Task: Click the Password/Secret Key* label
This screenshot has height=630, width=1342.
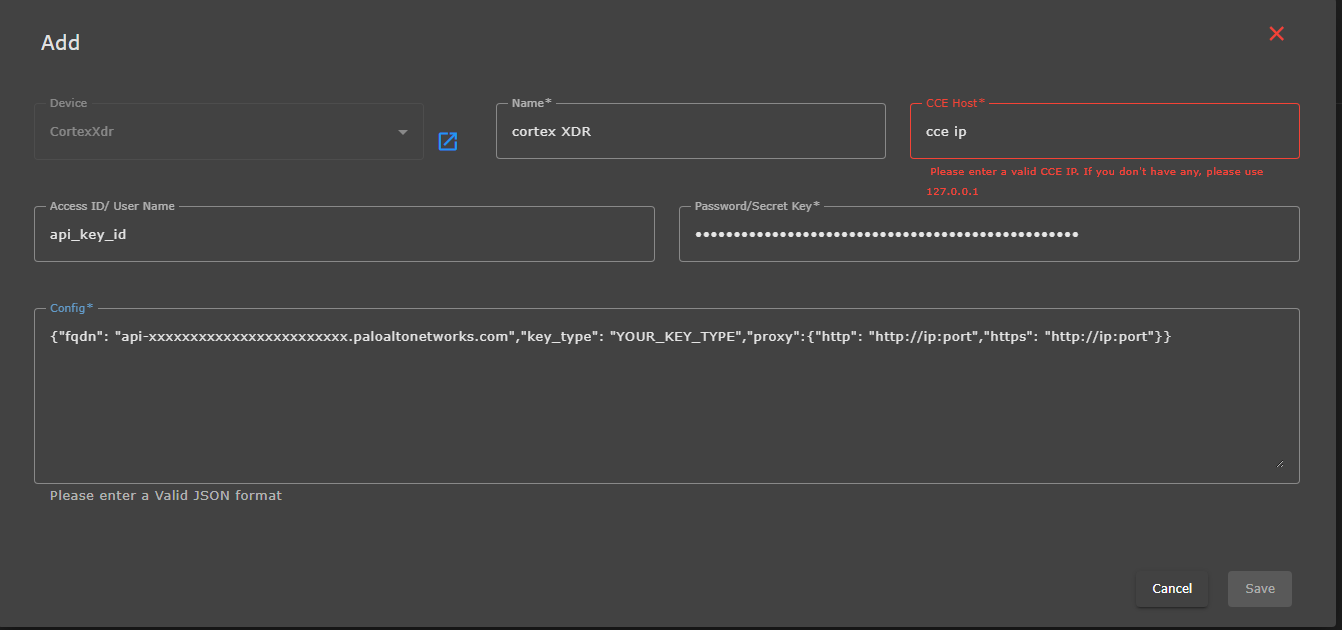Action: 757,206
